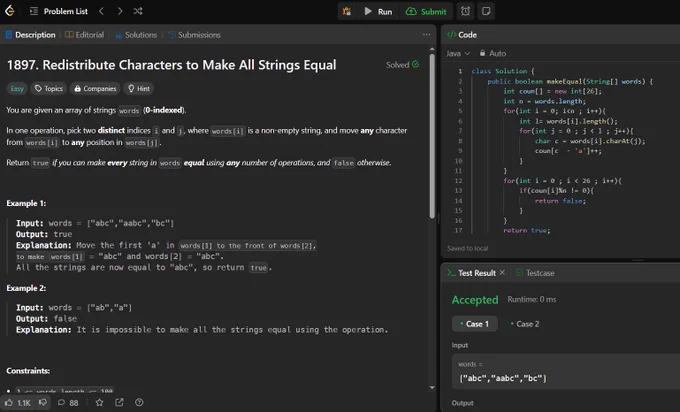Show the Topics tag
Image resolution: width=680 pixels, height=412 pixels.
click(x=49, y=88)
